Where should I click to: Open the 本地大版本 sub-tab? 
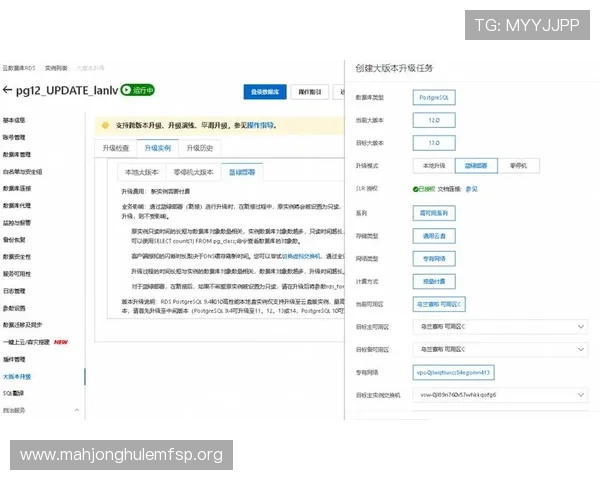point(142,172)
